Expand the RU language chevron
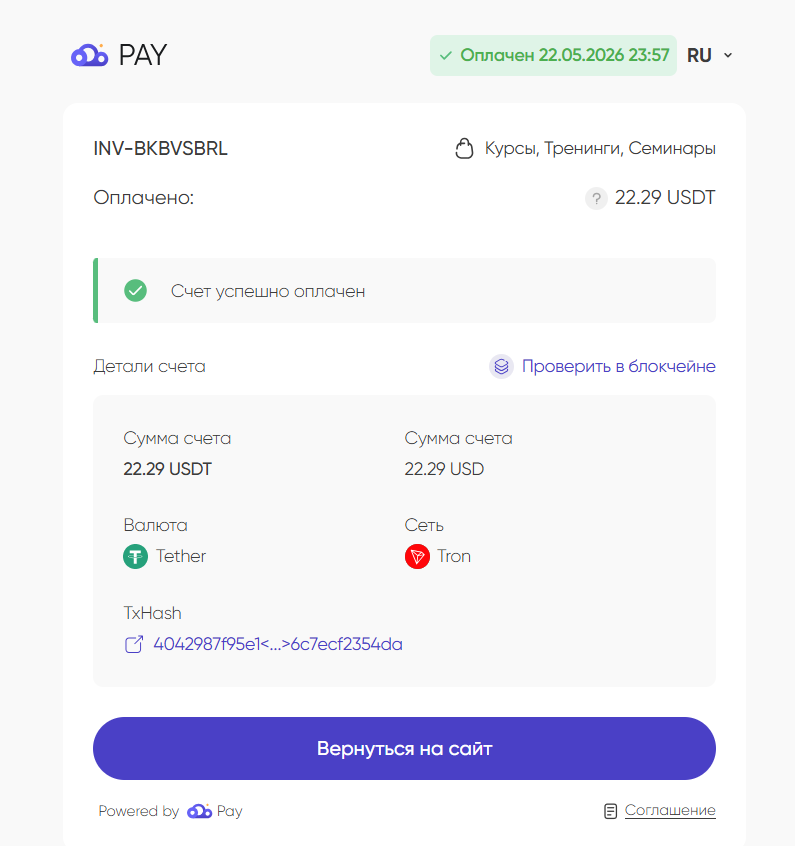The image size is (795, 846). 728,55
